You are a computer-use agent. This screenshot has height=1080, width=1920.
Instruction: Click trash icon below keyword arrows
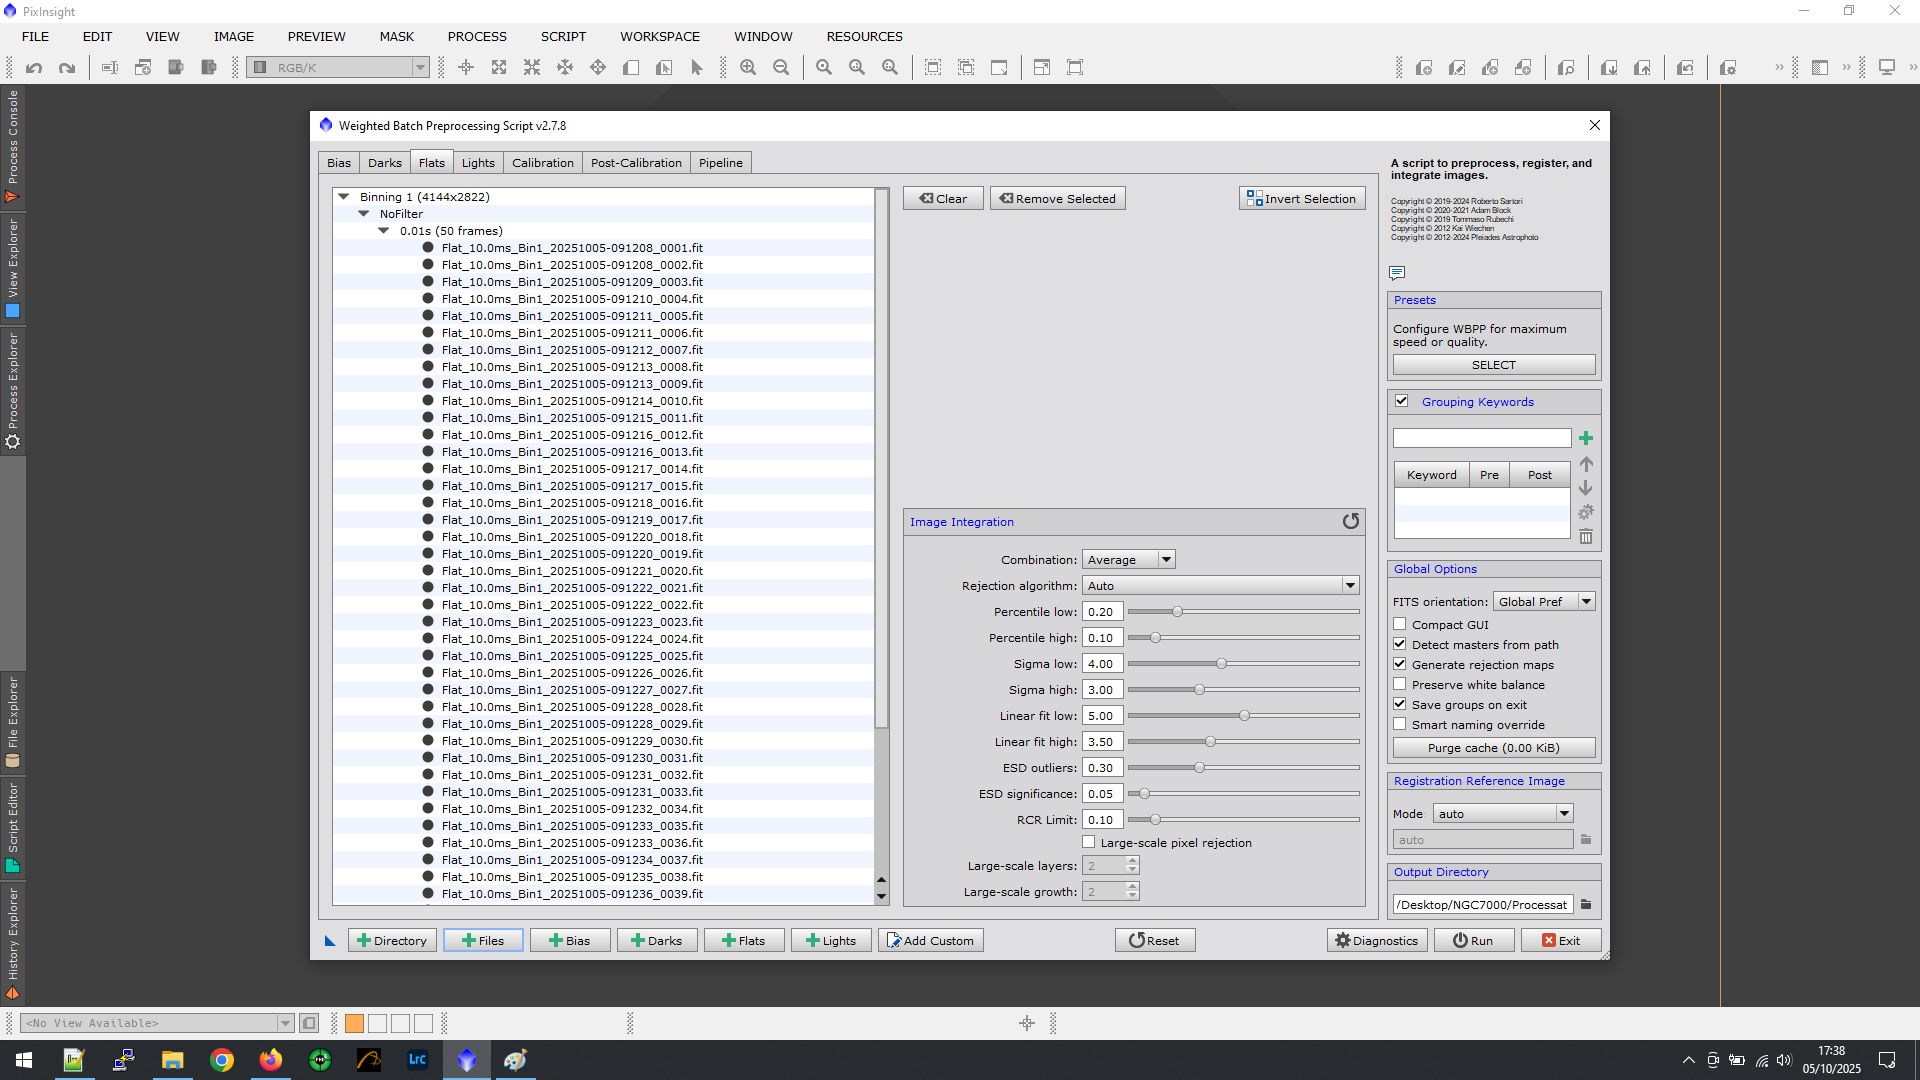(1585, 537)
